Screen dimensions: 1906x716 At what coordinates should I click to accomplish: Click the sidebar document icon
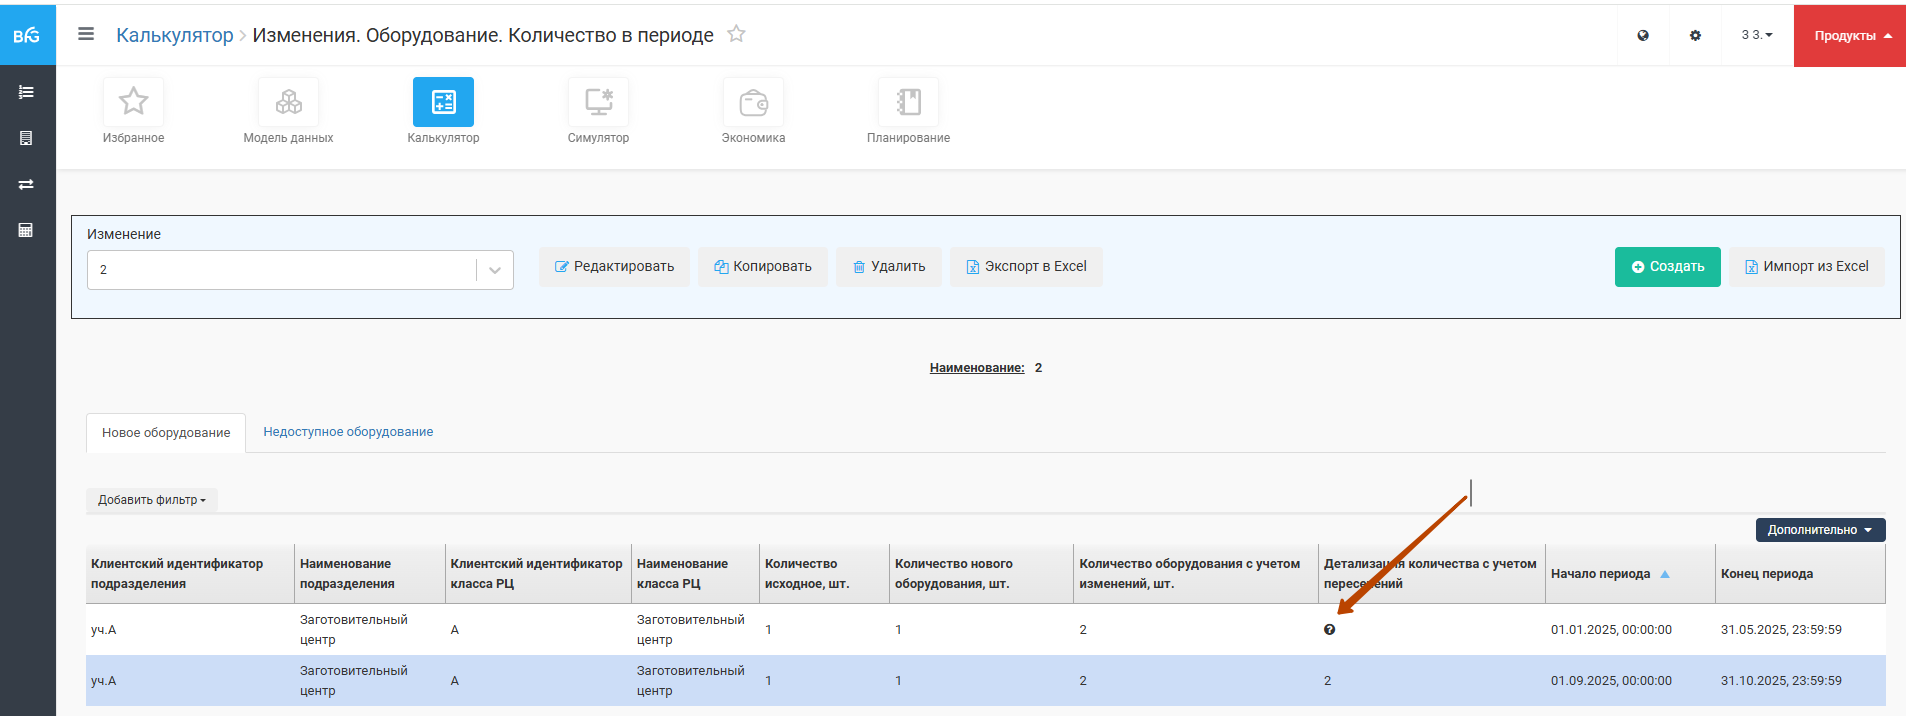click(x=26, y=138)
